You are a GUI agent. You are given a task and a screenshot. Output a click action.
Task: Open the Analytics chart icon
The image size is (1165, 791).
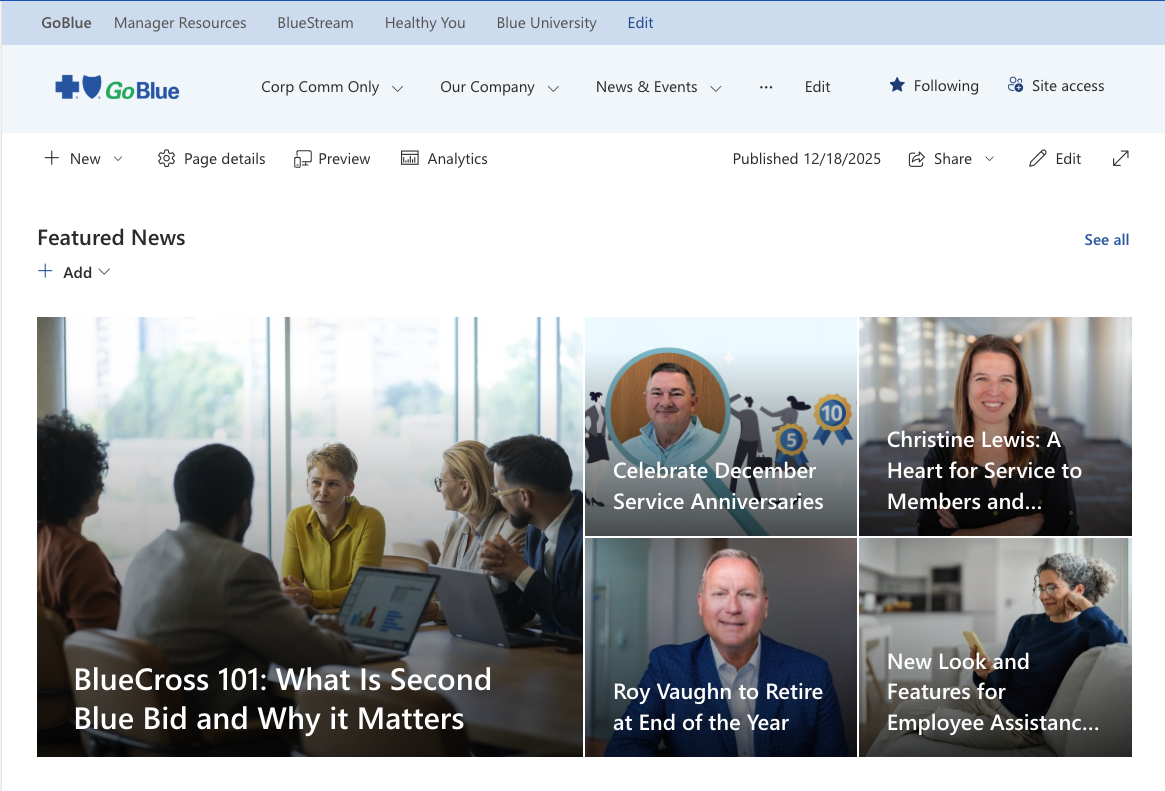click(x=409, y=158)
